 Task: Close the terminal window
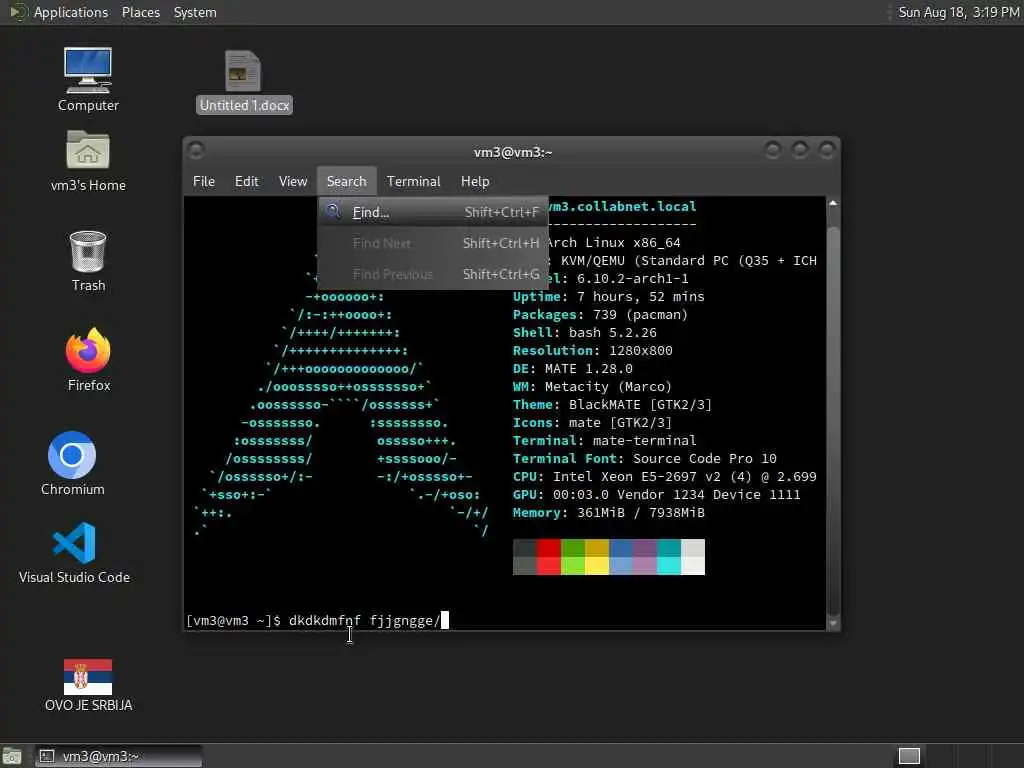pyautogui.click(x=827, y=151)
